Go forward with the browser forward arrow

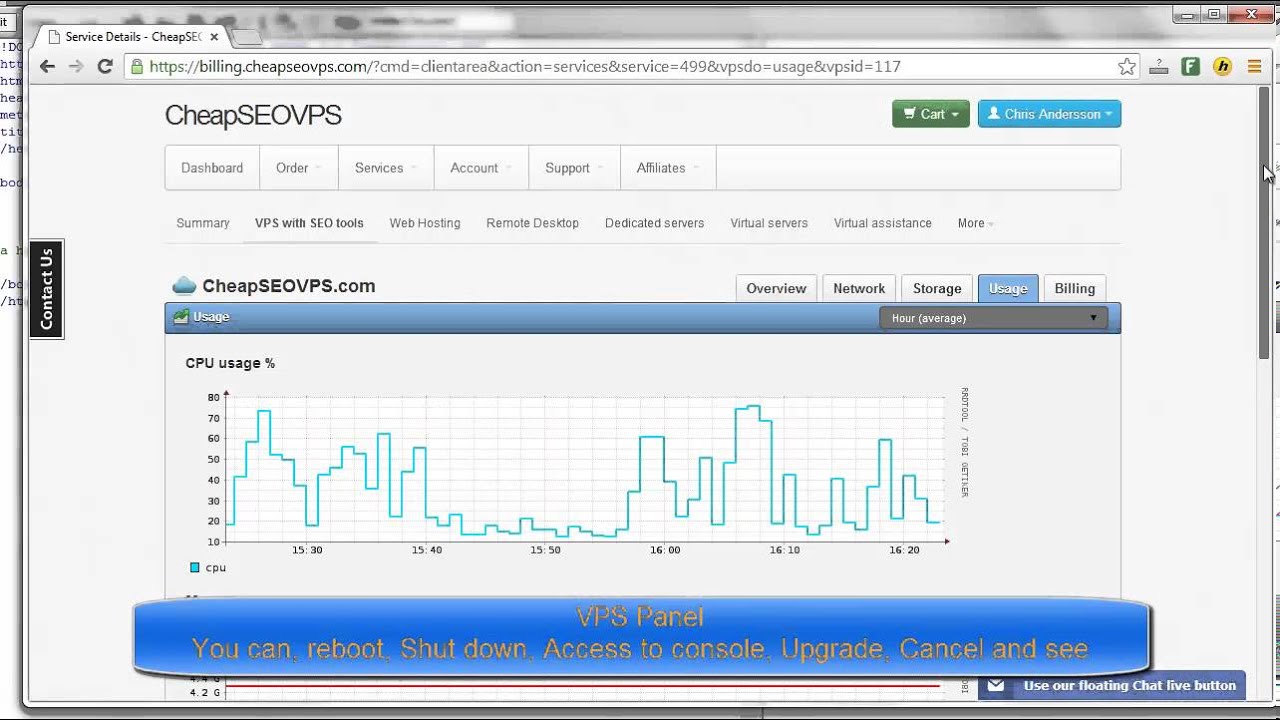[x=76, y=66]
